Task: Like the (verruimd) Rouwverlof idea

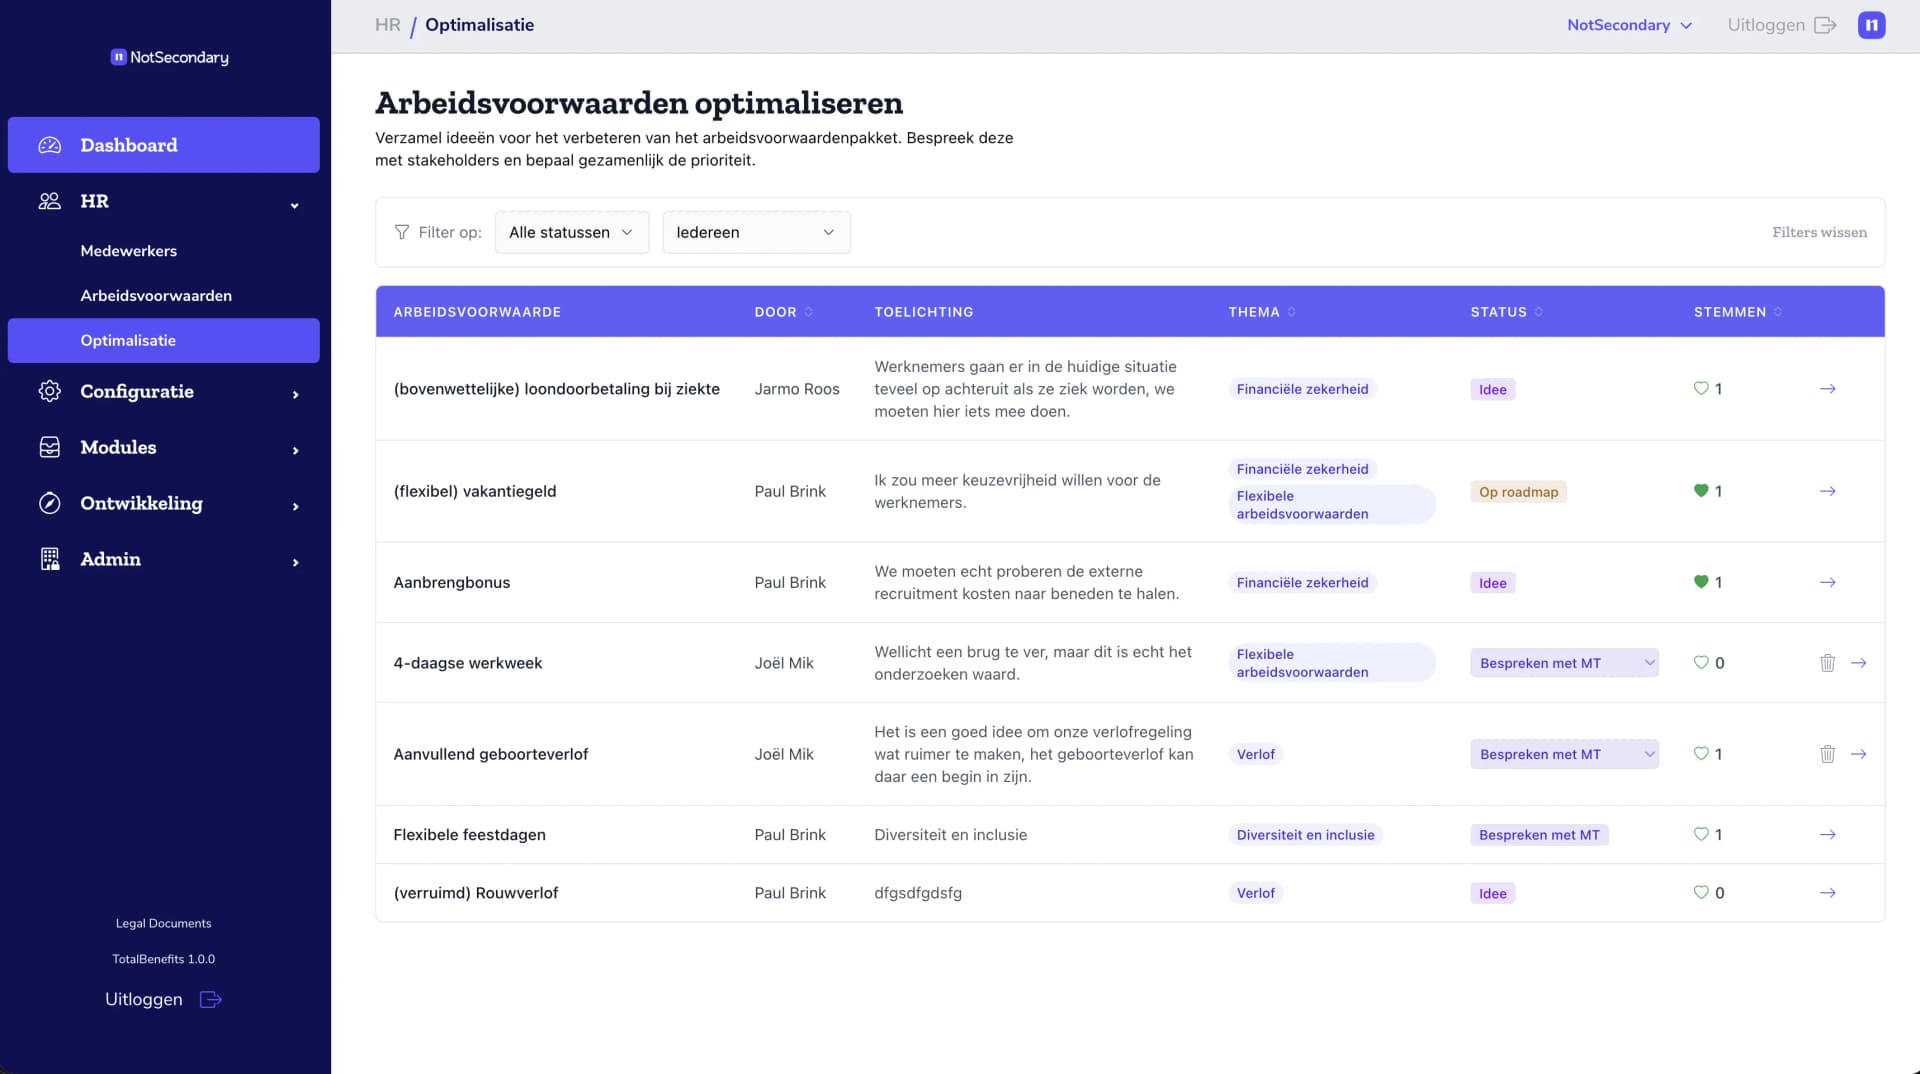Action: tap(1700, 893)
